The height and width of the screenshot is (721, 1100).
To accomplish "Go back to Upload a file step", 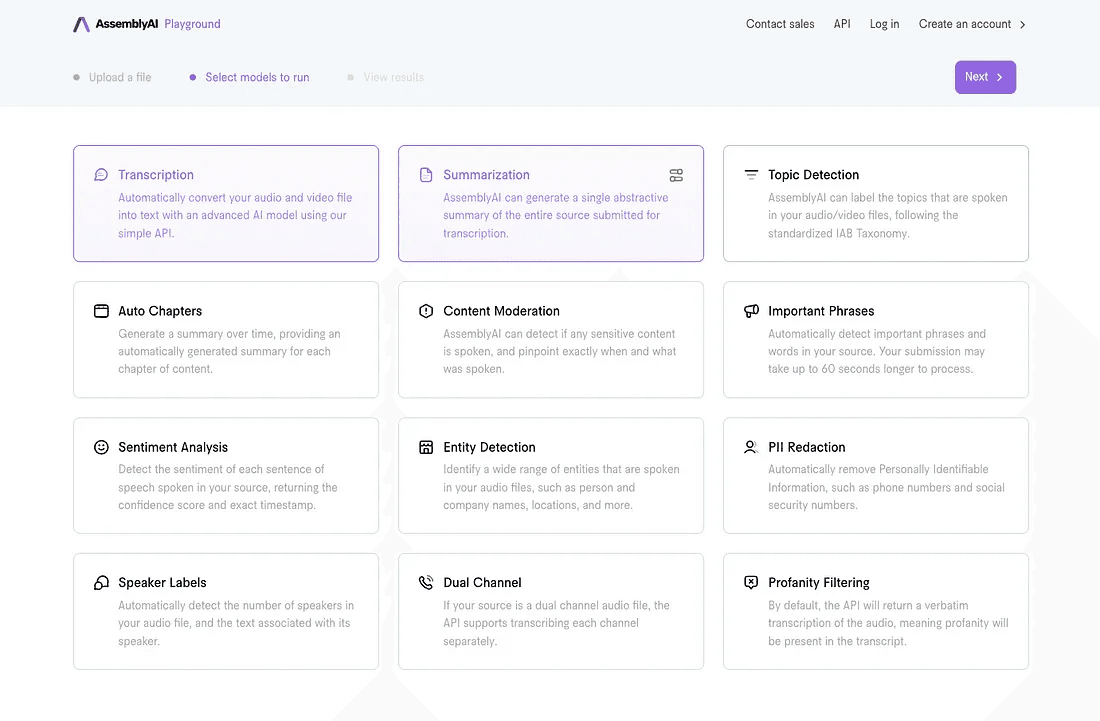I will 112,77.
